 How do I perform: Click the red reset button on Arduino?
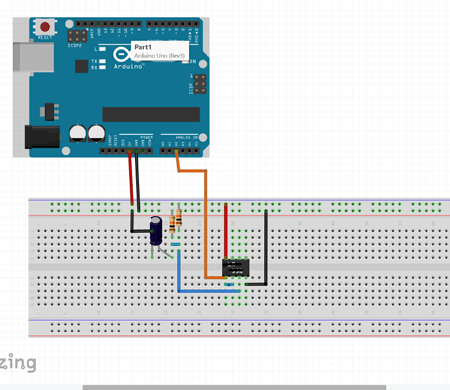click(45, 27)
